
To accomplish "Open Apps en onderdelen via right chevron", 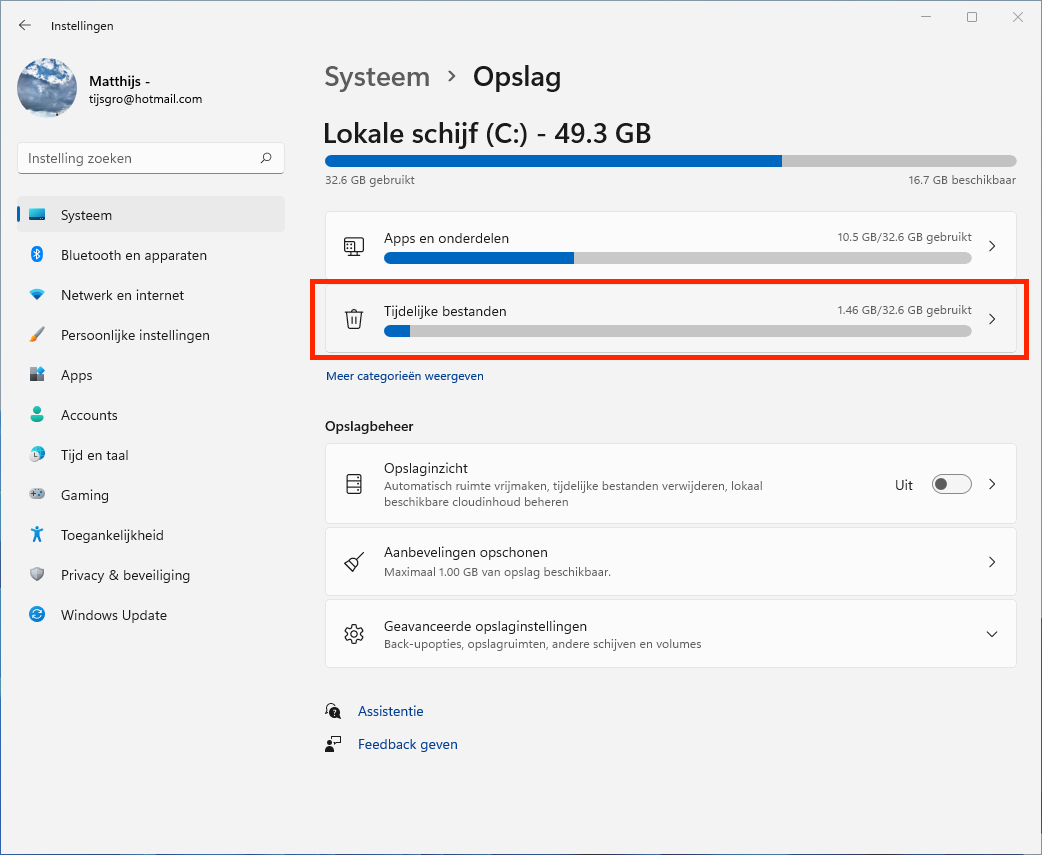I will [992, 246].
